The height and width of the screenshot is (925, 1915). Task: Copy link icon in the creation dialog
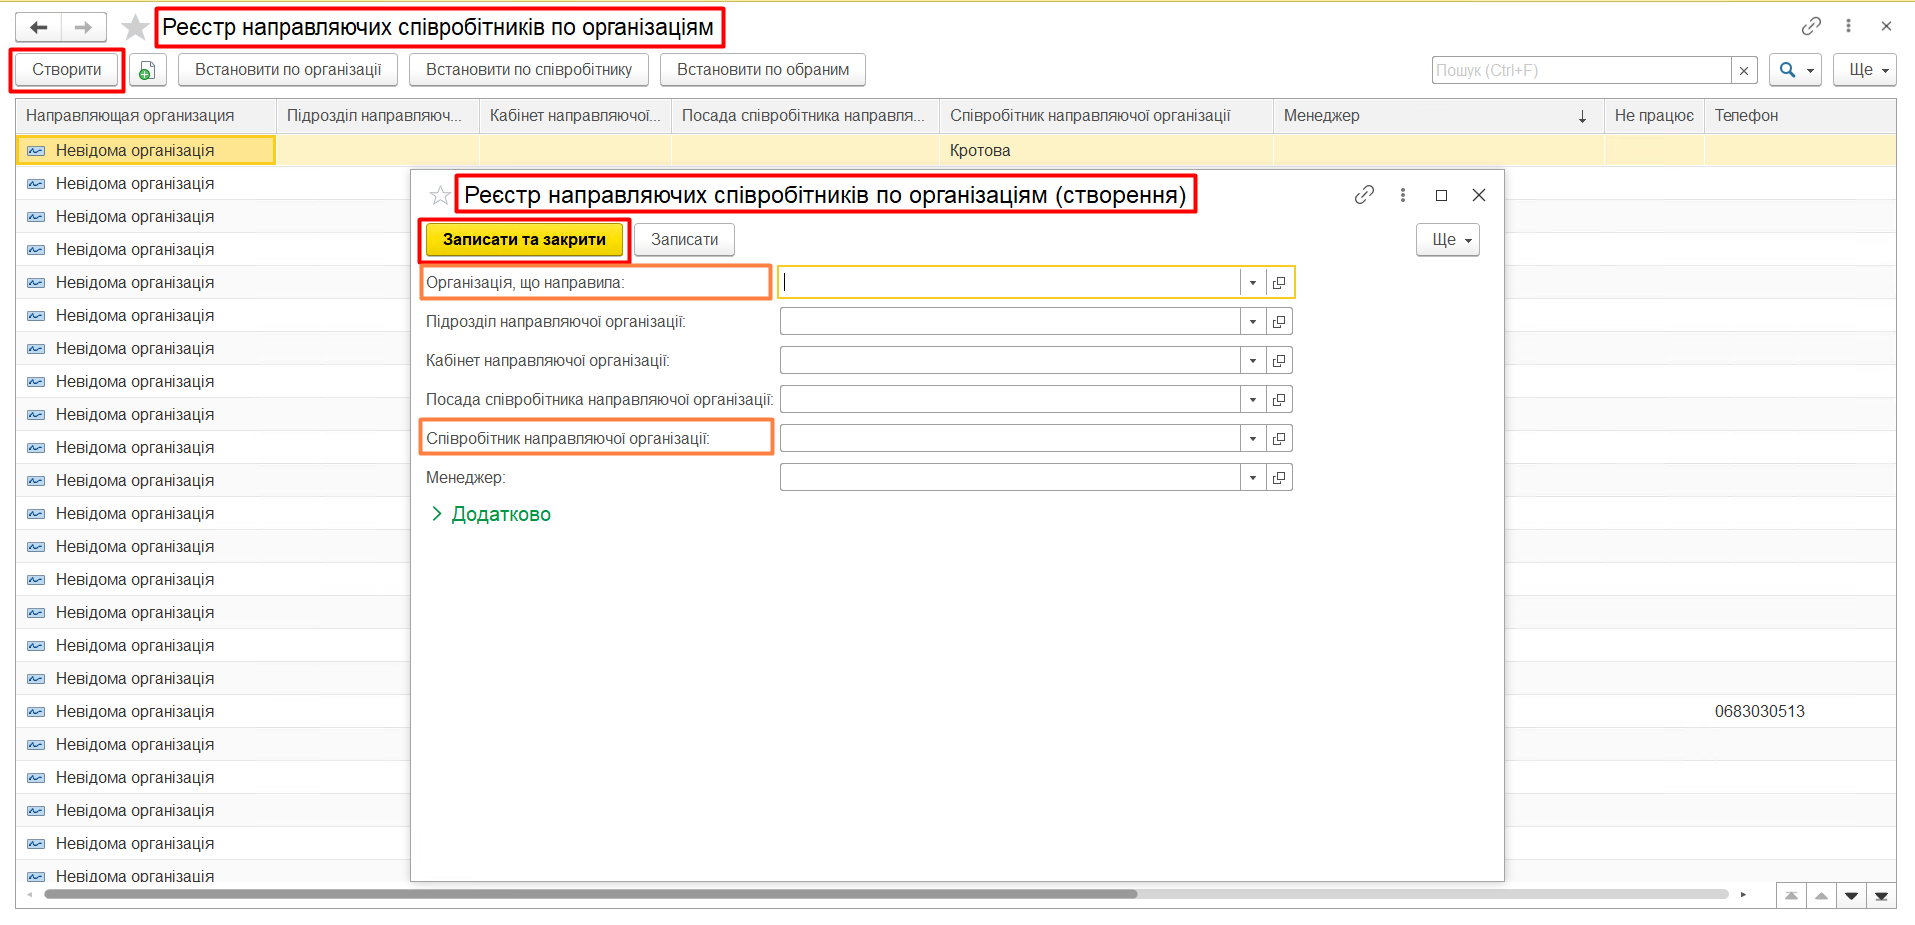coord(1364,195)
